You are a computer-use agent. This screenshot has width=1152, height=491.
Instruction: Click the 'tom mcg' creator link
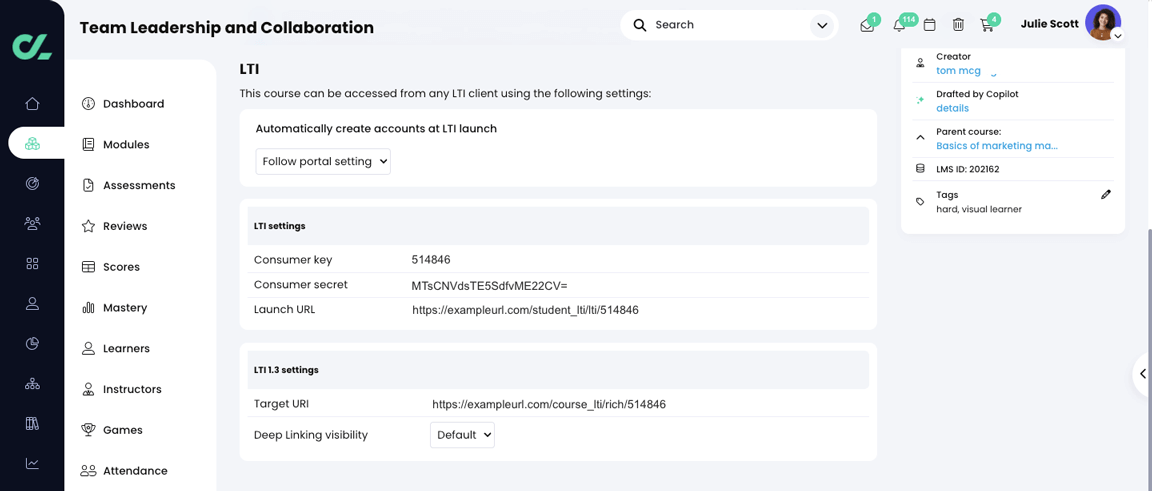click(x=958, y=71)
